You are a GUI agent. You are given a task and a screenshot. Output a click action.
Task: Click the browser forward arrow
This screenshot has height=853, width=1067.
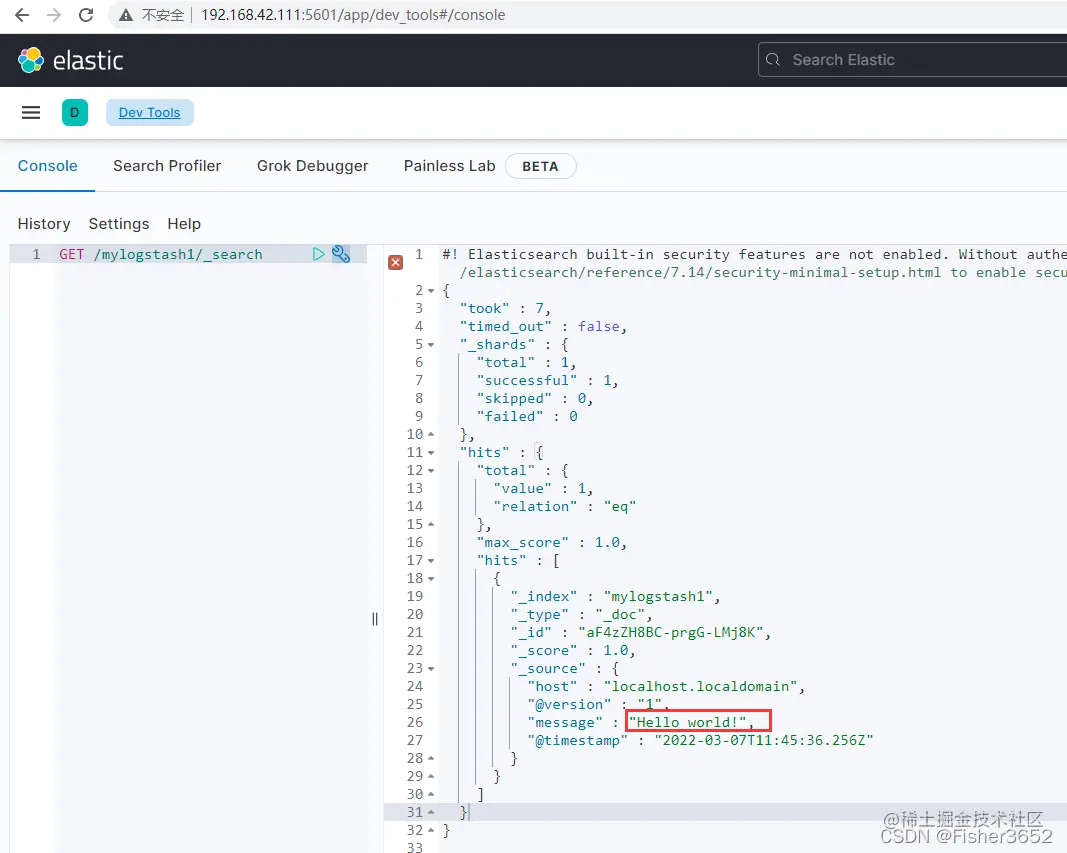(54, 15)
